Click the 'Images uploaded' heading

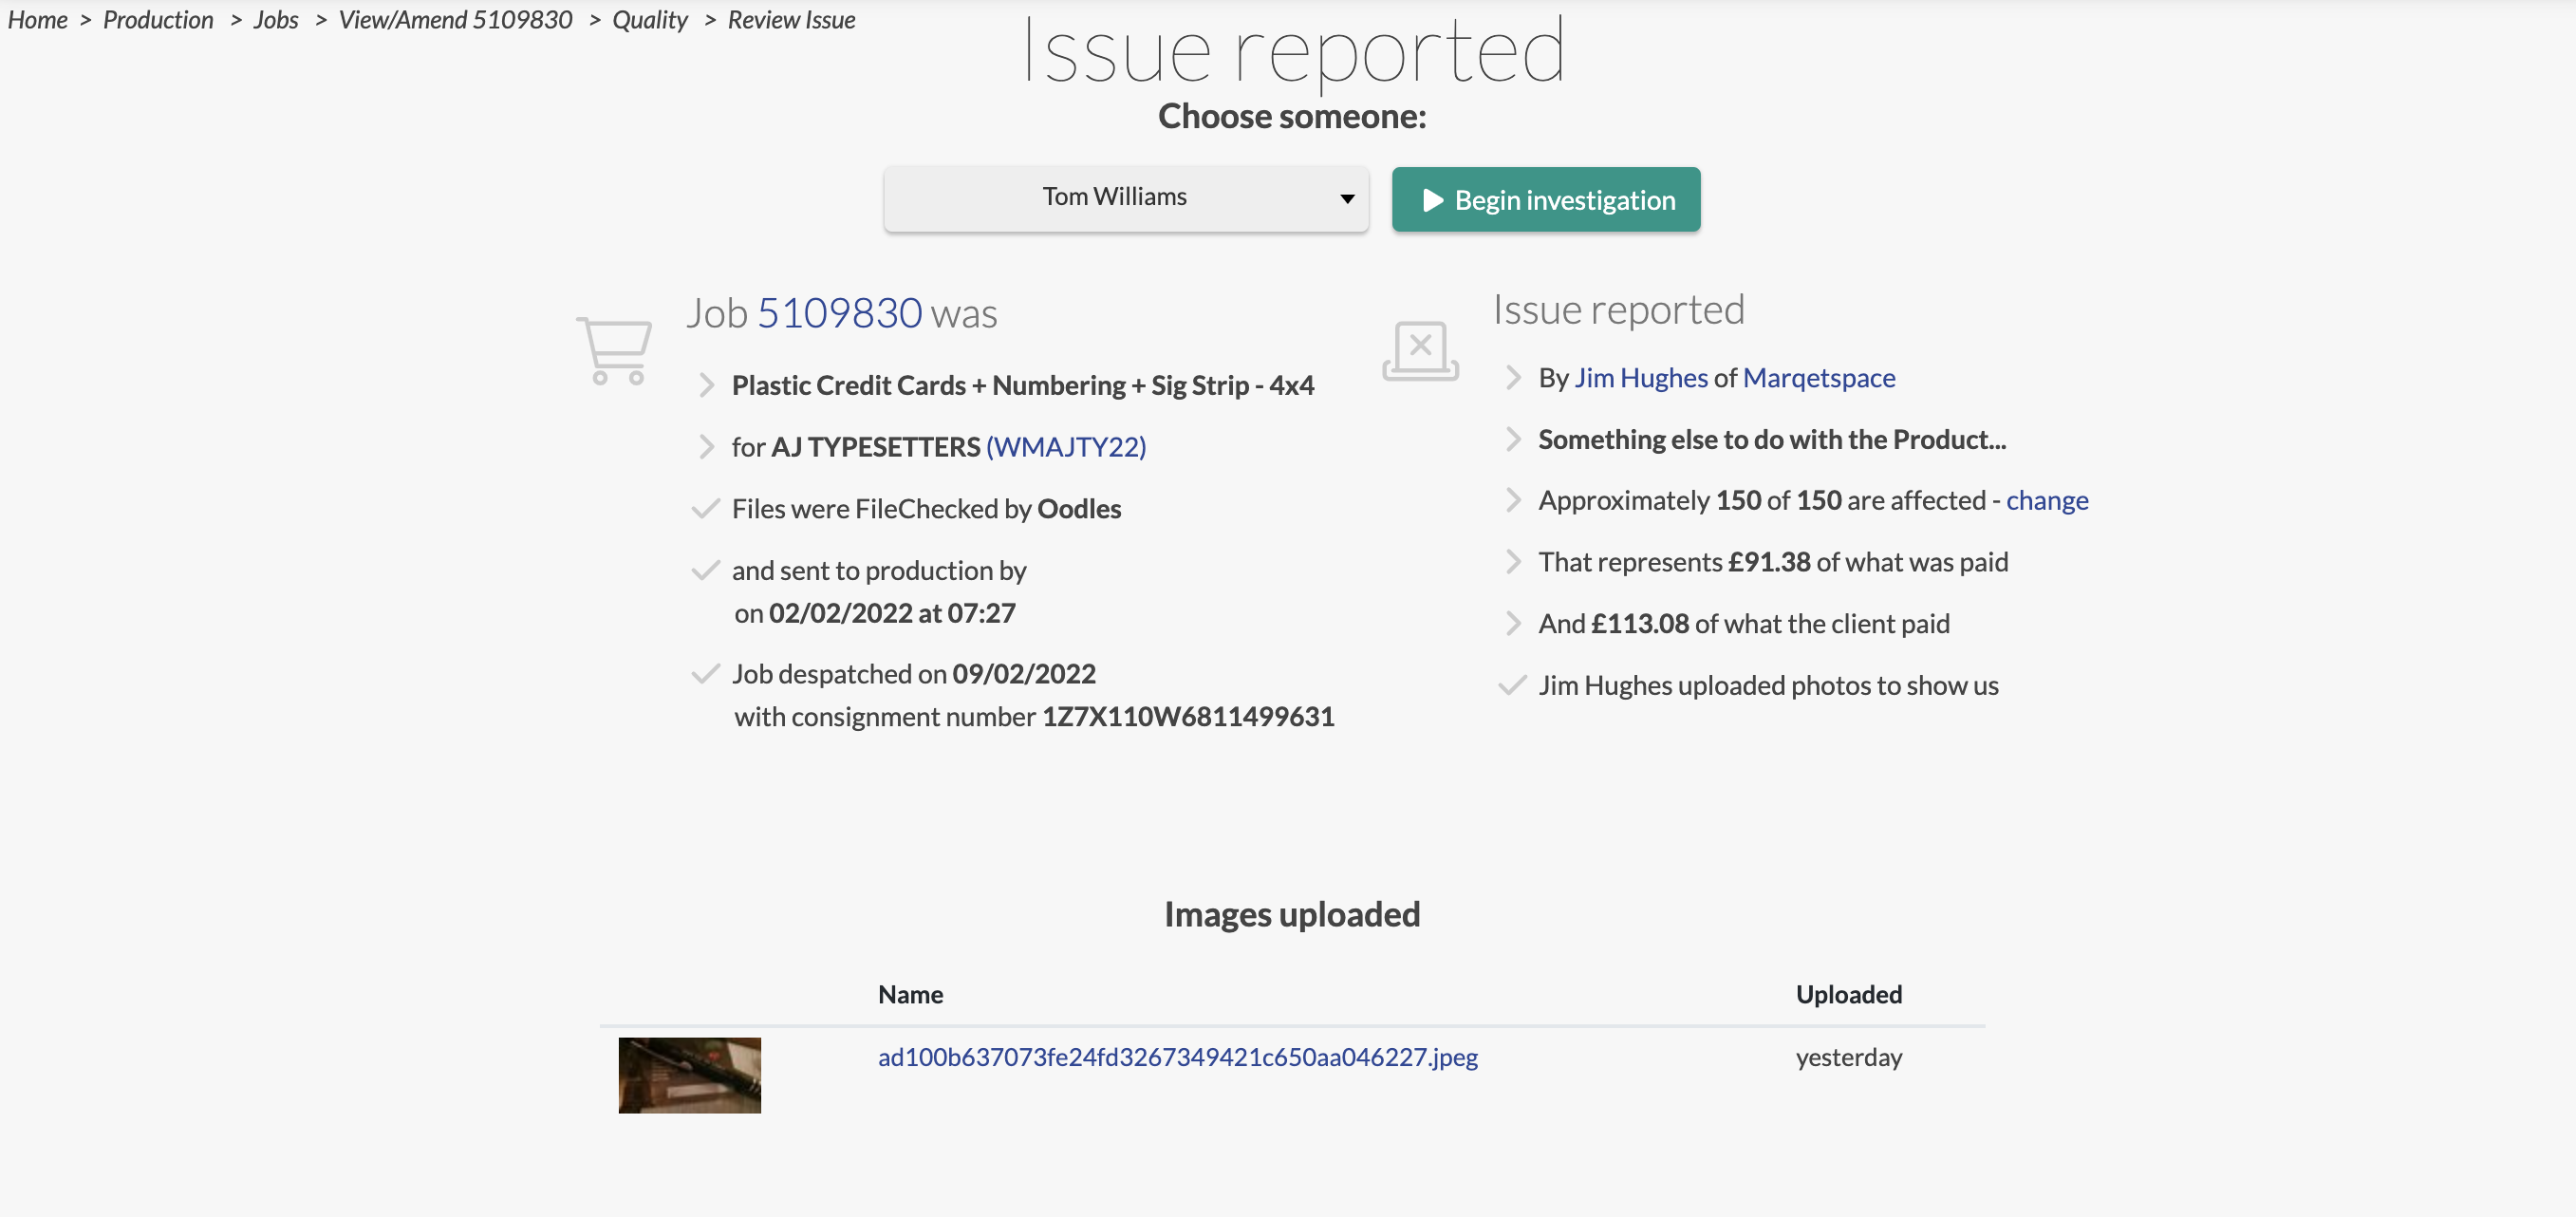pos(1292,914)
